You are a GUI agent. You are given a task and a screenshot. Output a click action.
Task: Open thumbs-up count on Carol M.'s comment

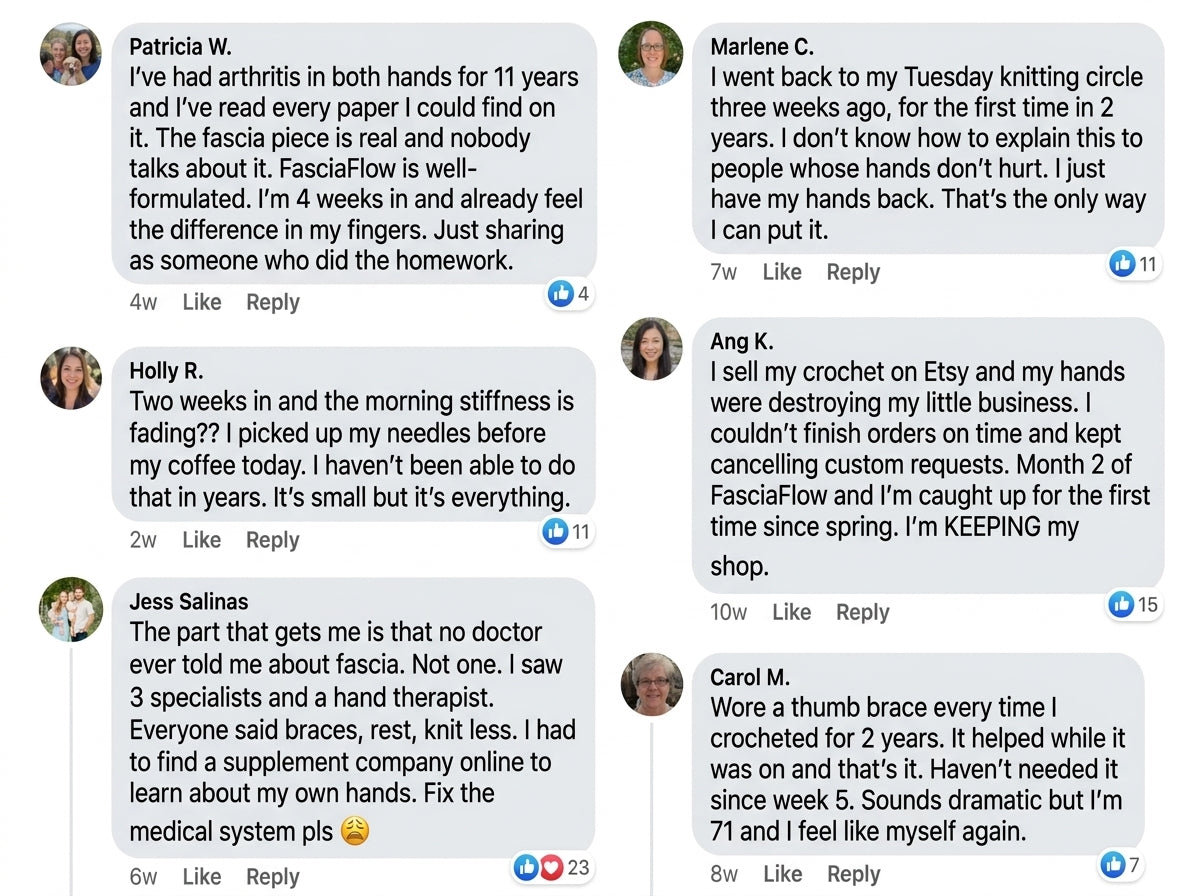(1121, 865)
